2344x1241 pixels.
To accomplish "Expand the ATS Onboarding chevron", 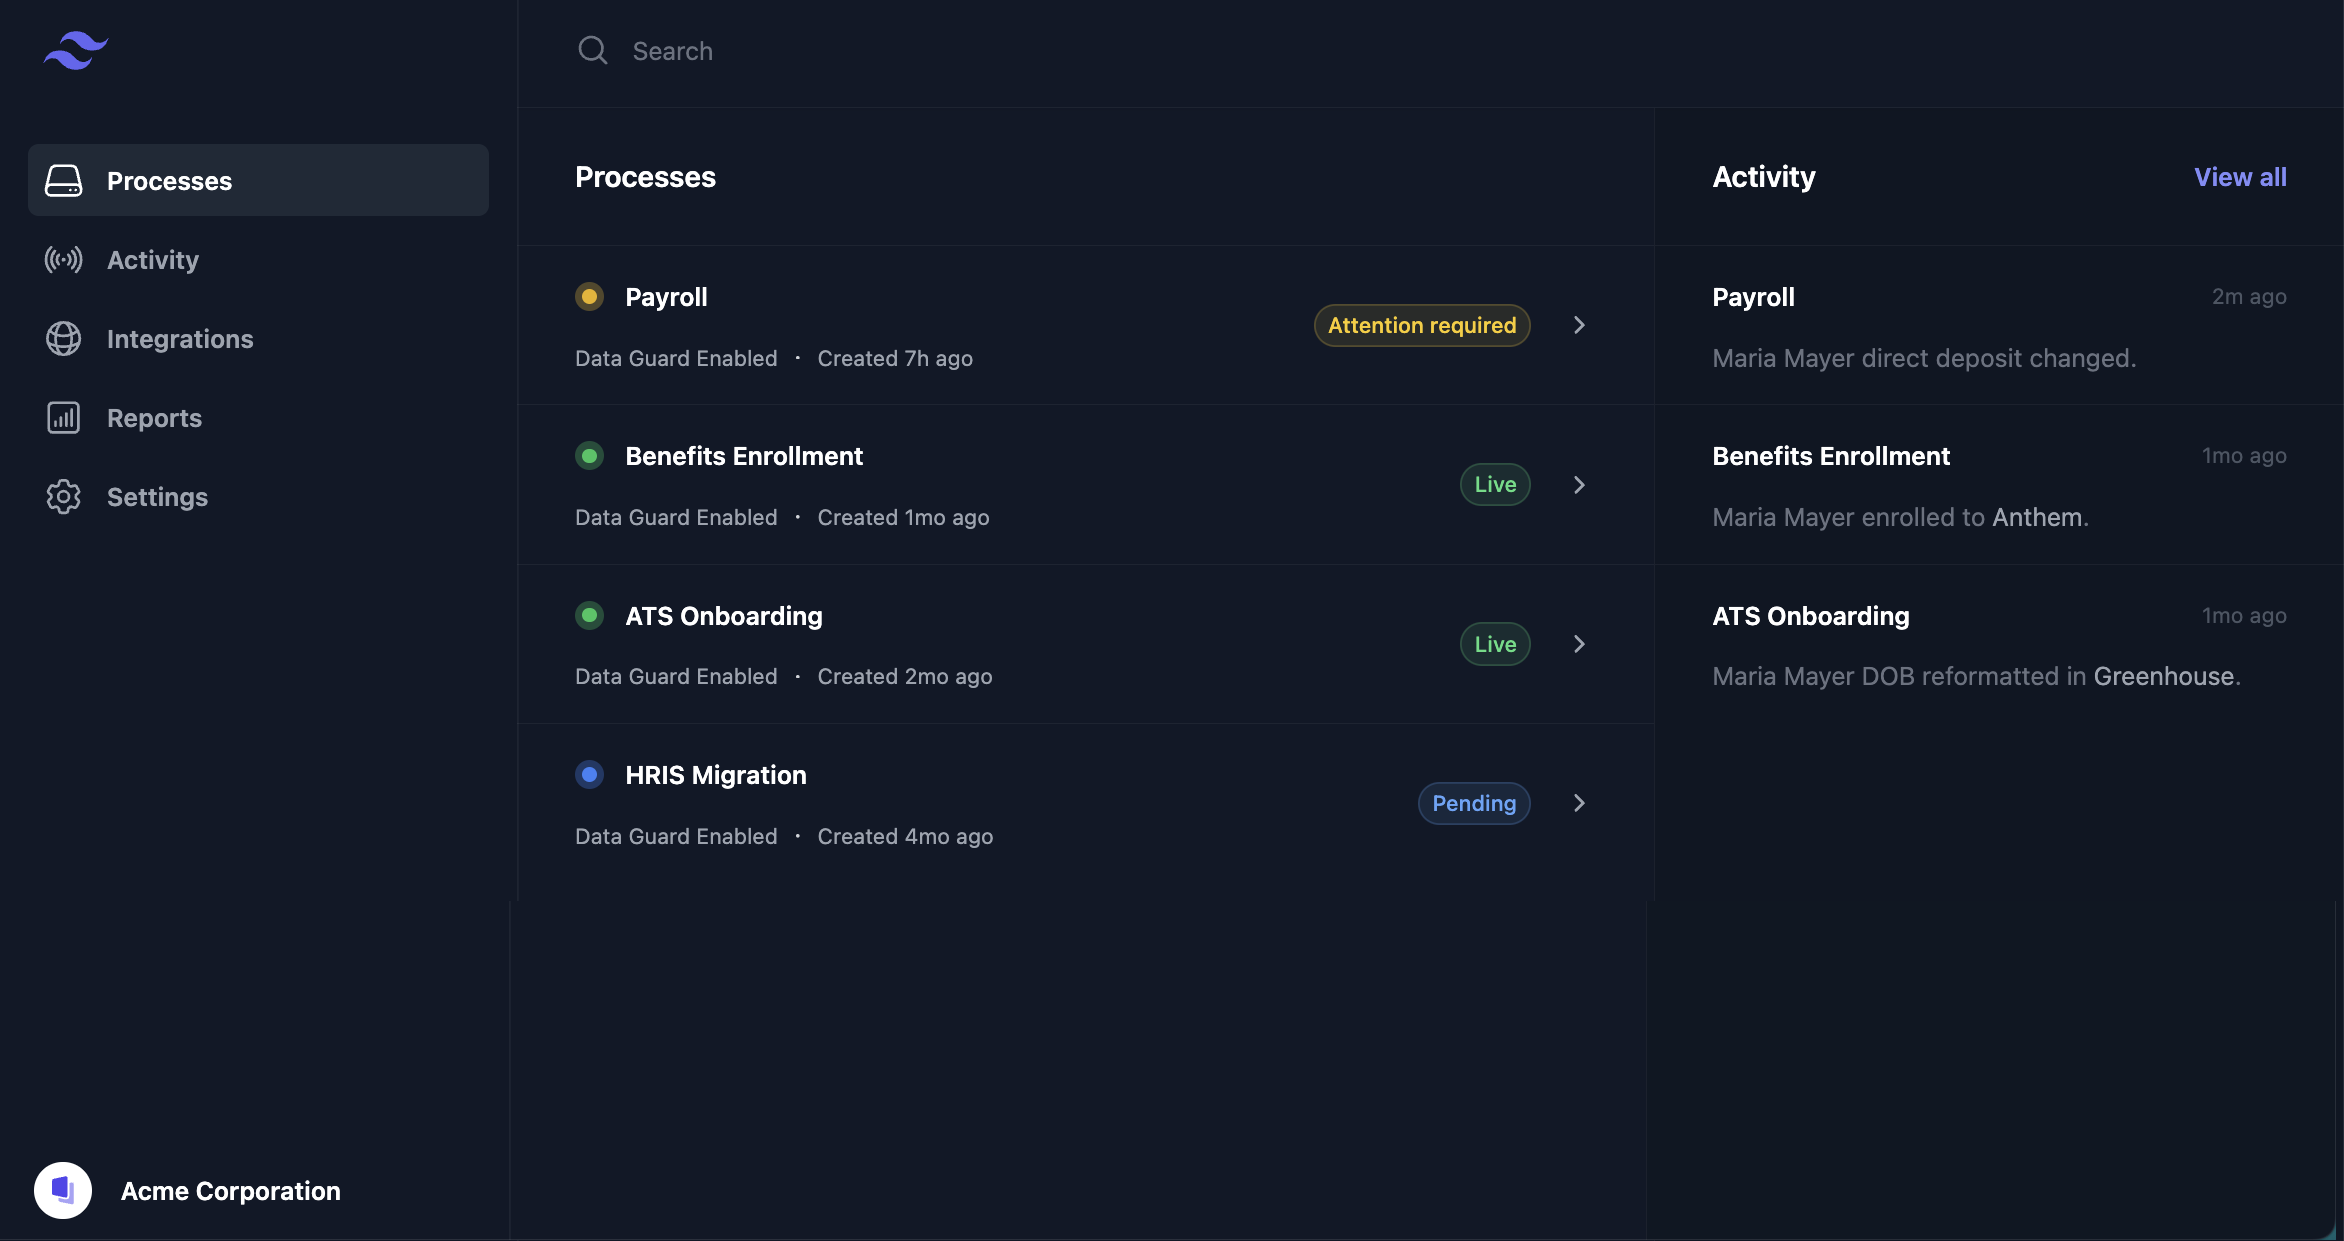I will tap(1578, 643).
